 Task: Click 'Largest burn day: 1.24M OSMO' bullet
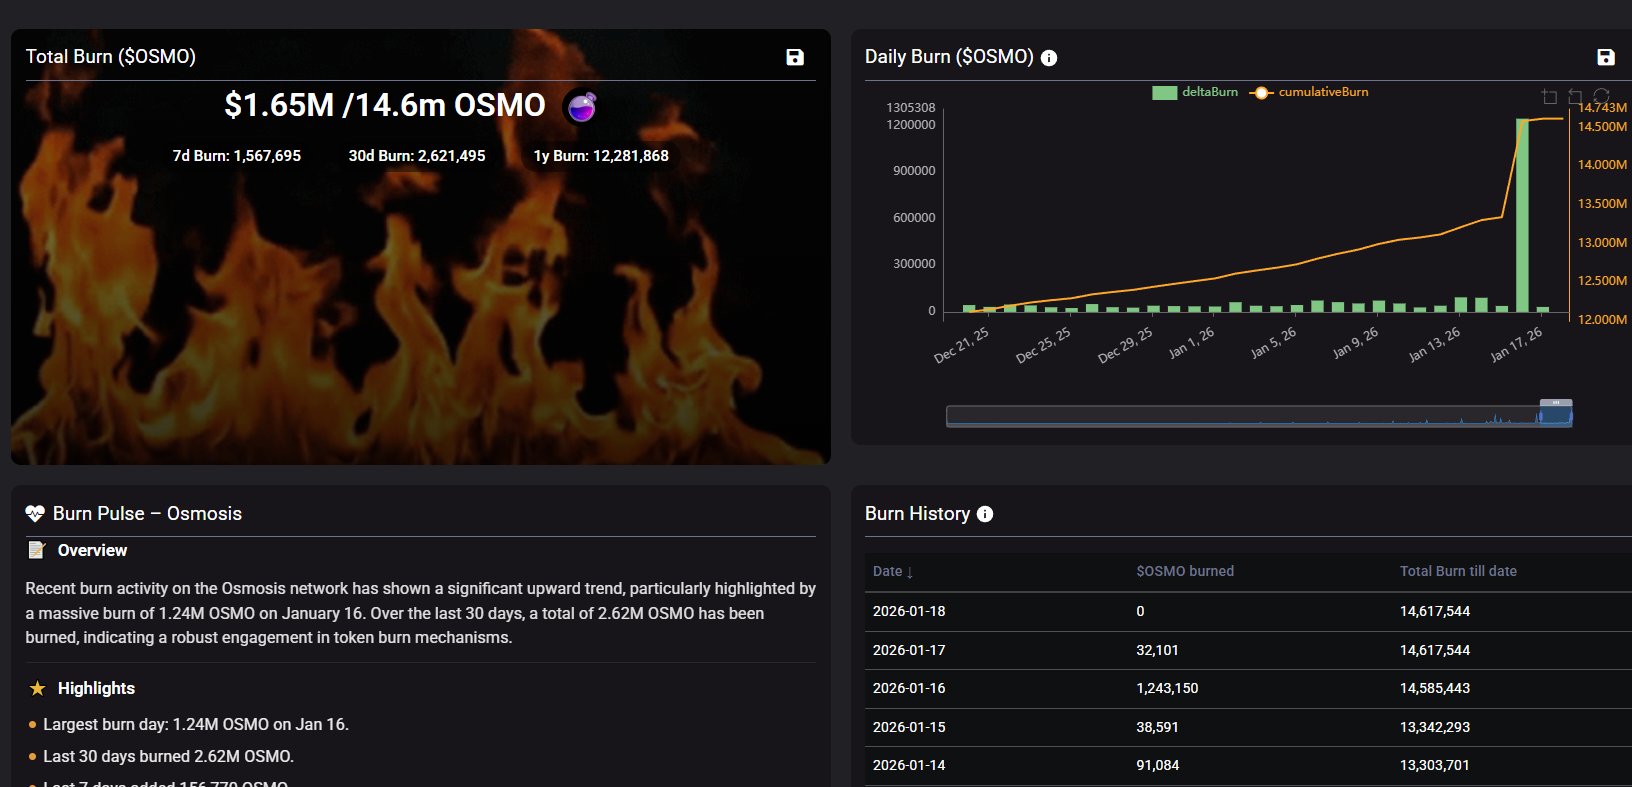pos(196,724)
